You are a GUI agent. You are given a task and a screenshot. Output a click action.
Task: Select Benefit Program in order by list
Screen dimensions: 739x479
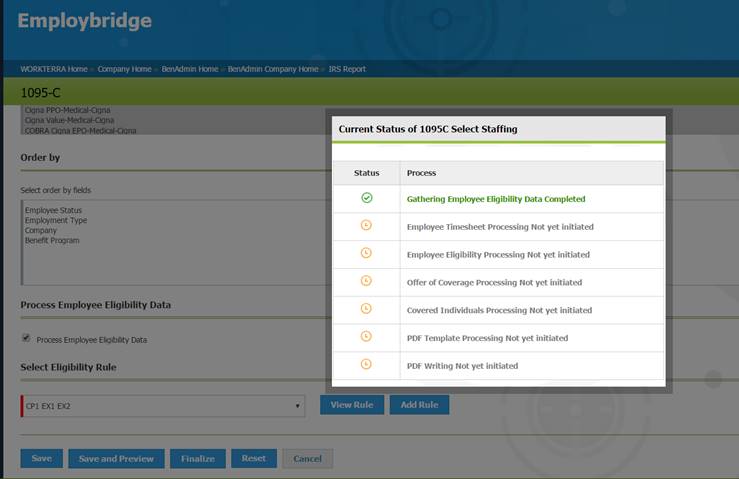click(x=52, y=240)
